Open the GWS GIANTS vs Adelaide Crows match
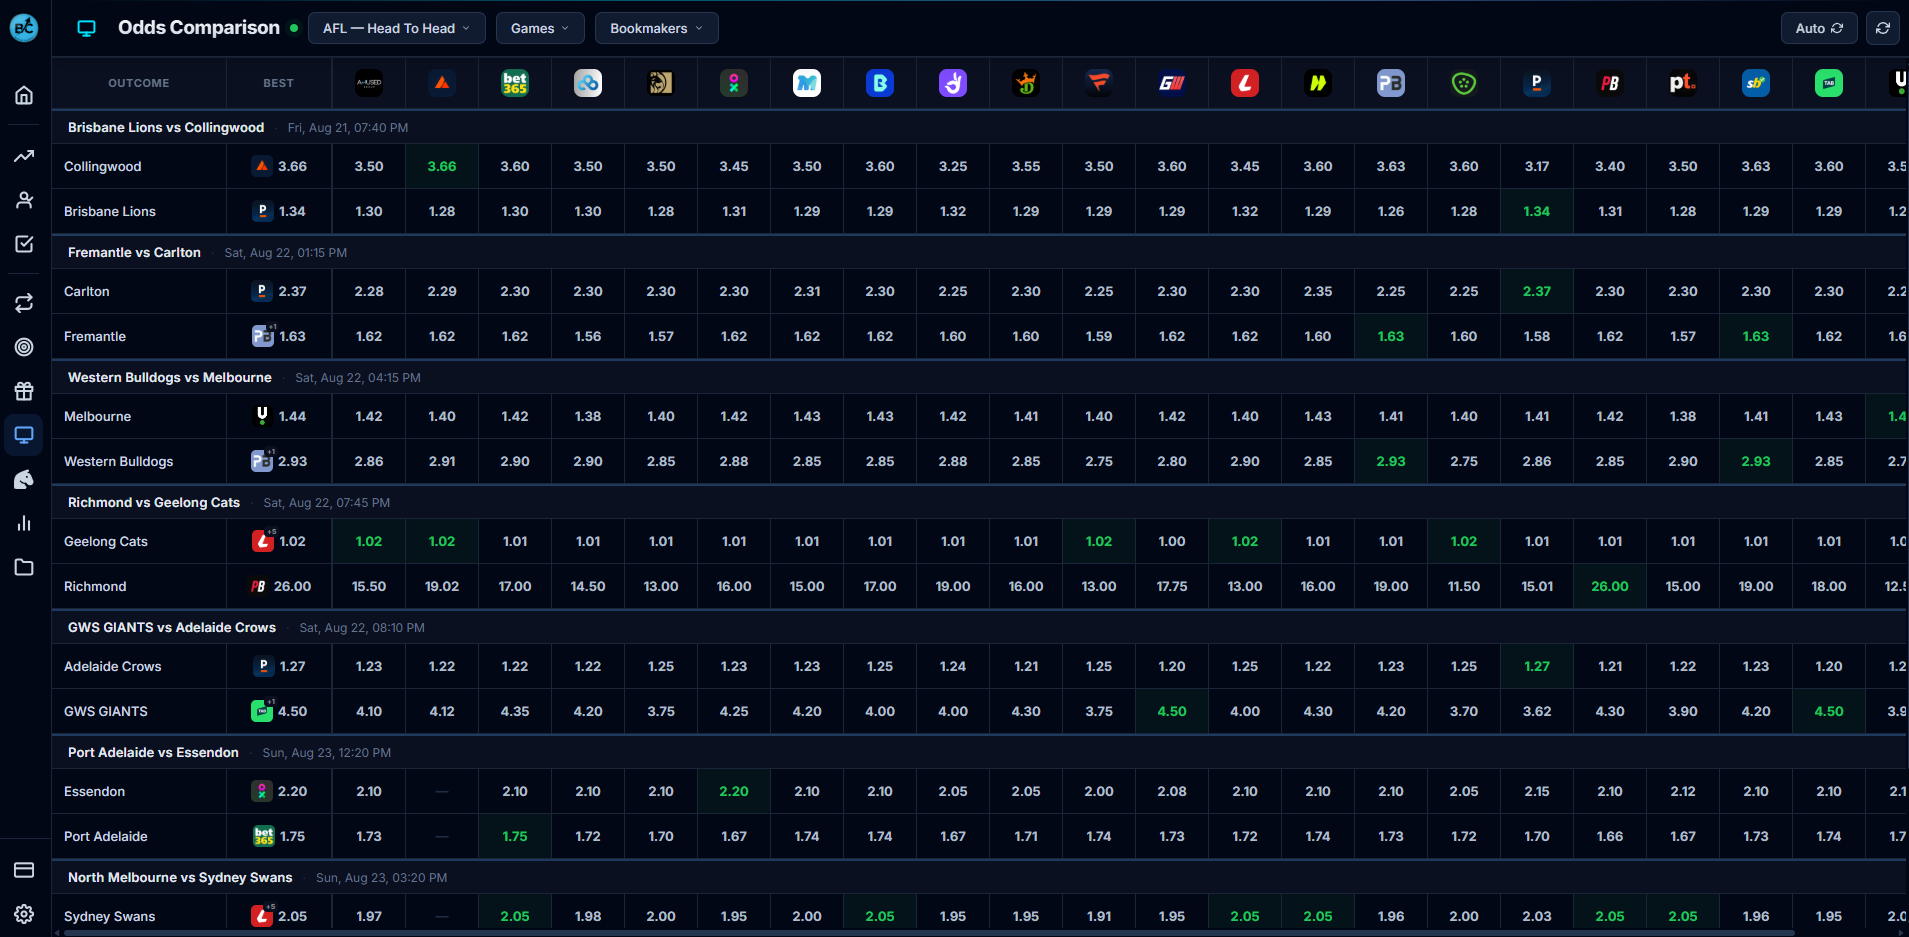Screen dimensions: 1909x937 [172, 627]
